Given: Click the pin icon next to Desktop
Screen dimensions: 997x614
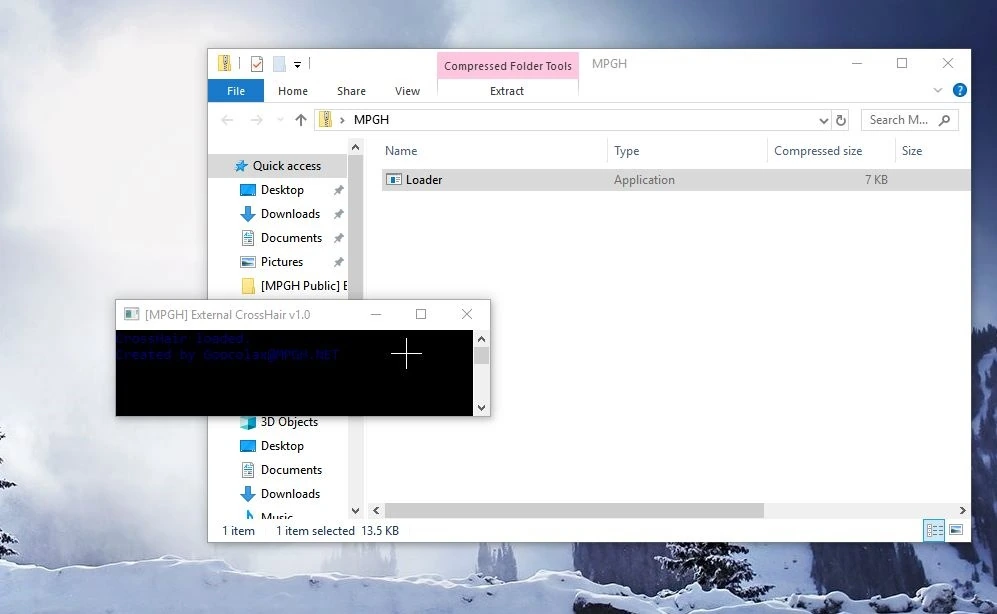Looking at the screenshot, I should (x=338, y=190).
